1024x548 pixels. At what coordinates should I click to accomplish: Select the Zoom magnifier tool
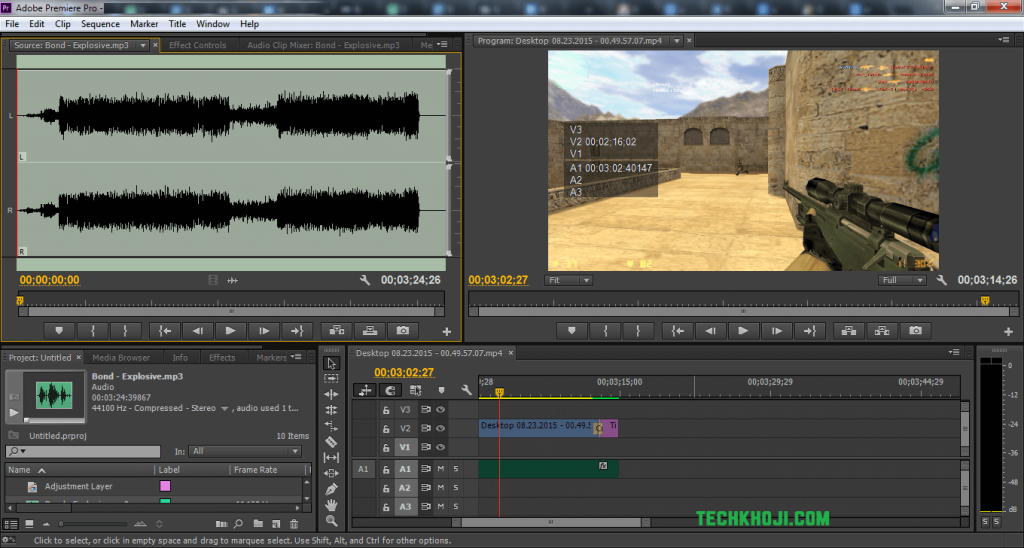pos(331,521)
